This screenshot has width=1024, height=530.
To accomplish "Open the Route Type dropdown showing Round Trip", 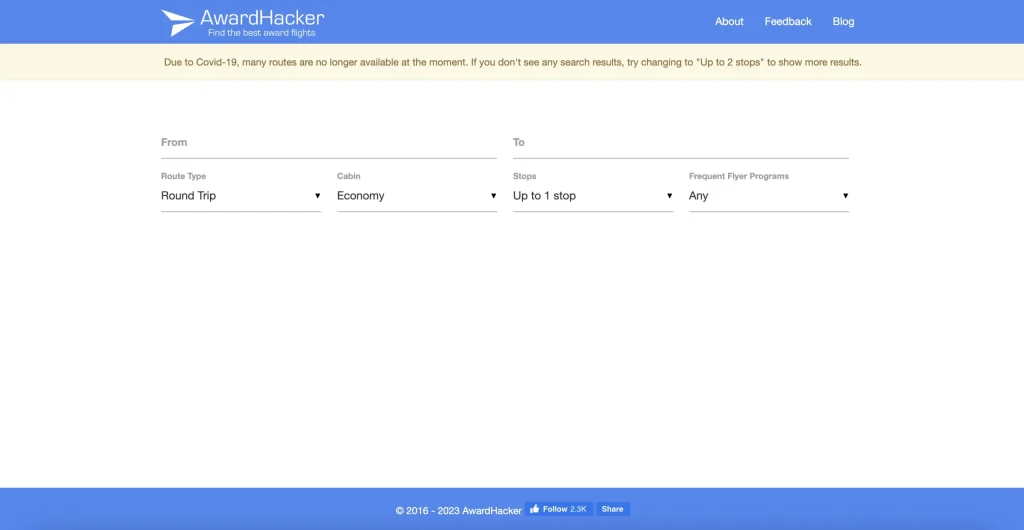I will [241, 196].
